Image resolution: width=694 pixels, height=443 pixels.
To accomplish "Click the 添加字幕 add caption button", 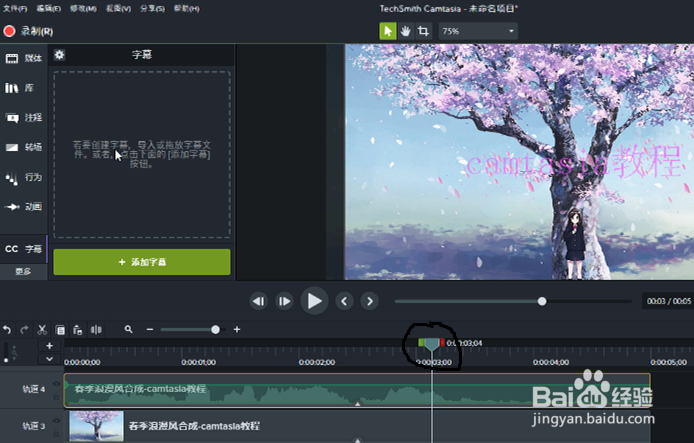I will point(142,262).
